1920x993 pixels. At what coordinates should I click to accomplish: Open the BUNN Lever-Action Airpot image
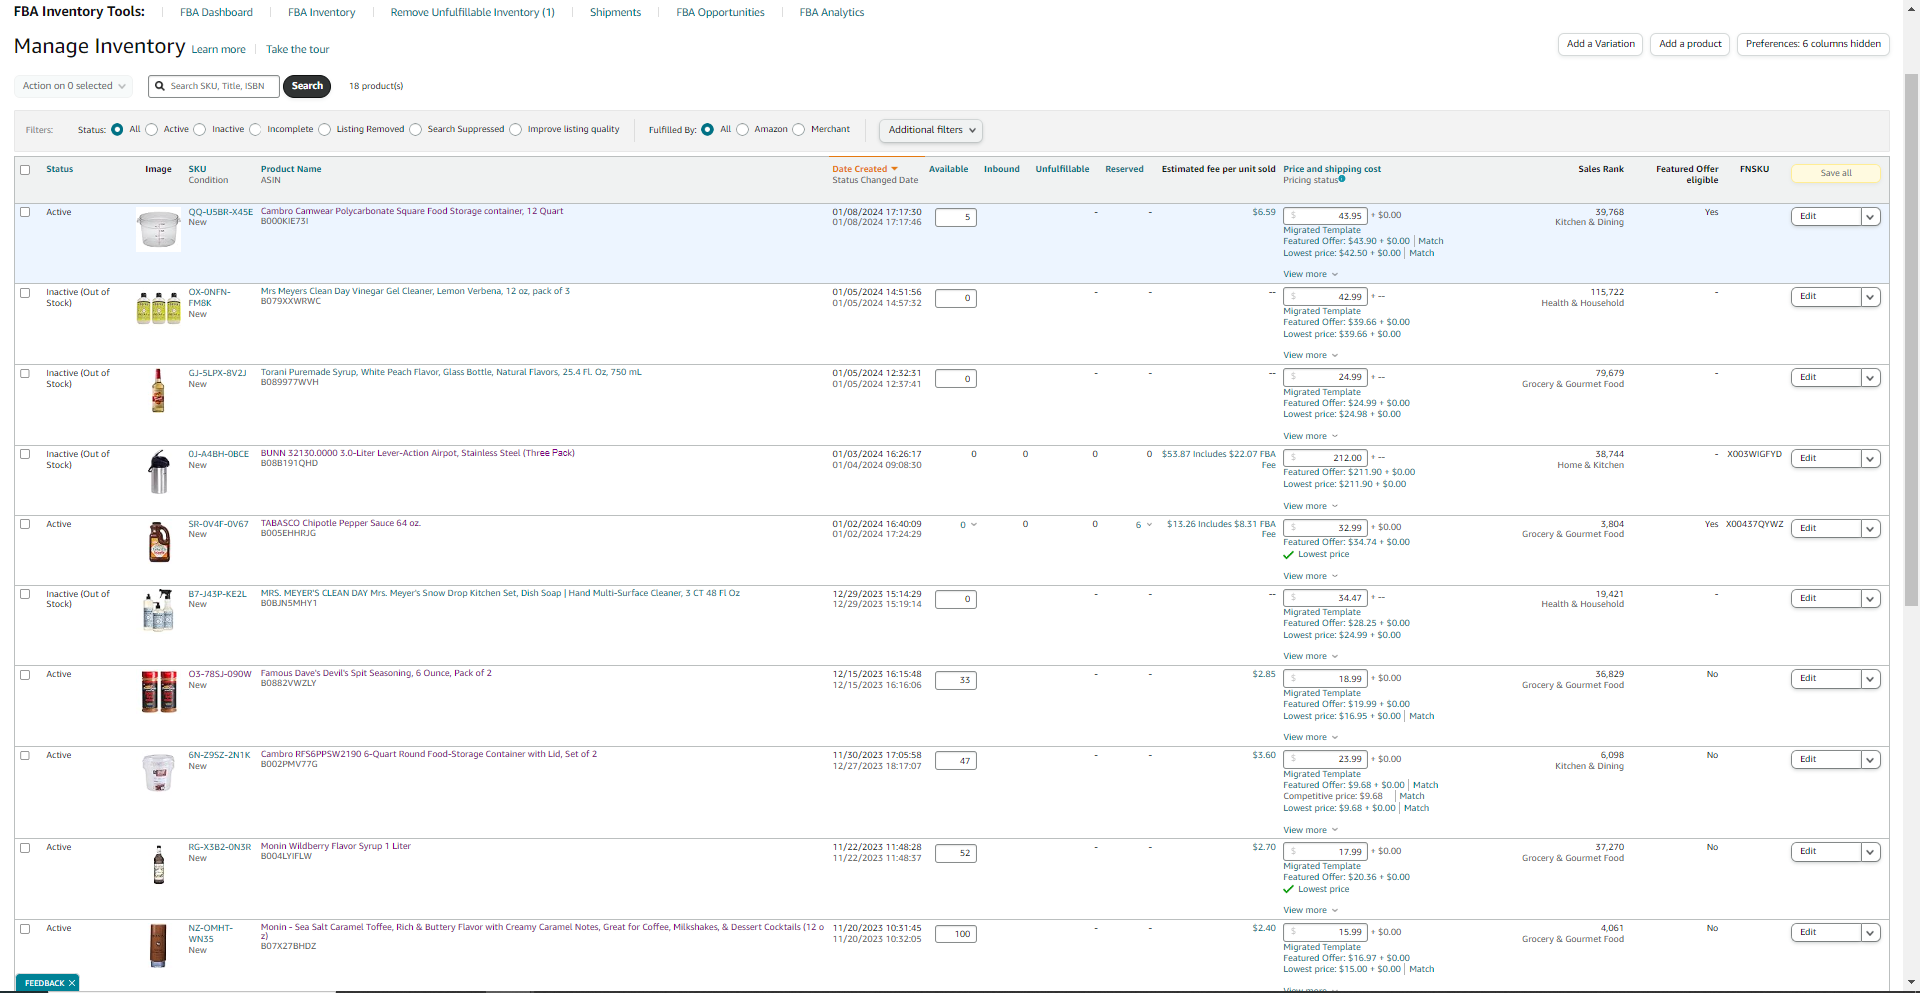point(159,472)
